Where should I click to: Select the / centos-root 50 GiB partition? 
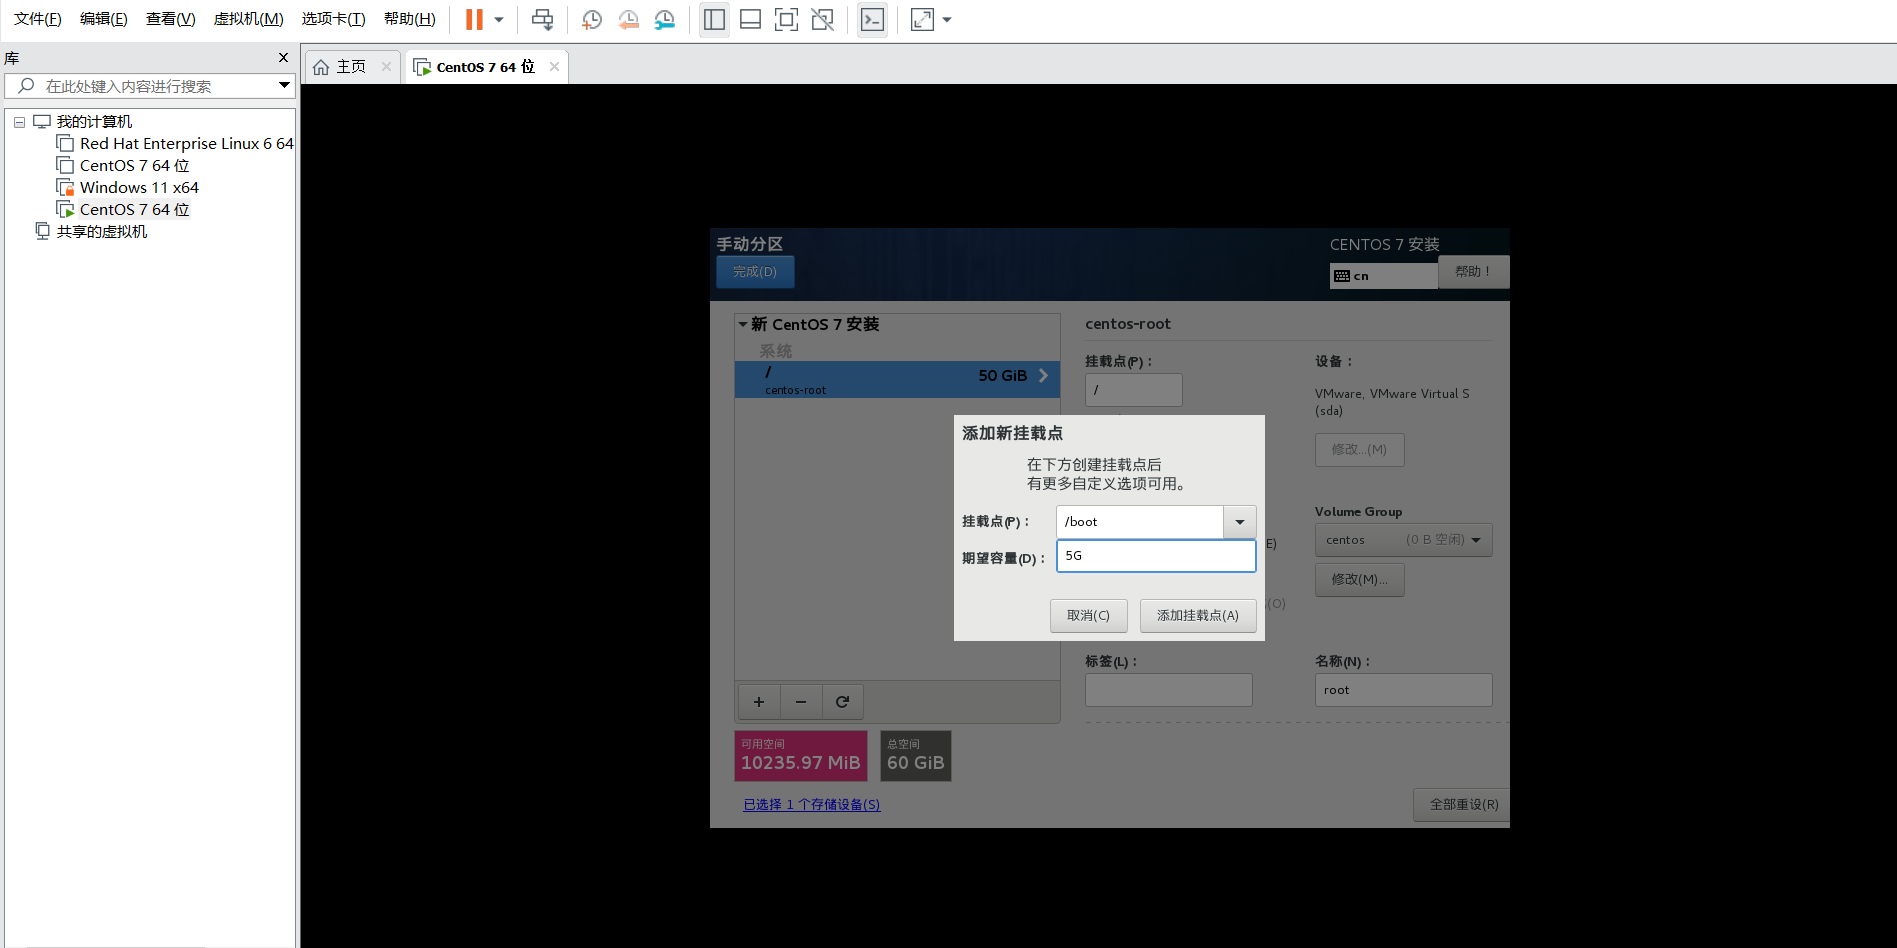897,380
